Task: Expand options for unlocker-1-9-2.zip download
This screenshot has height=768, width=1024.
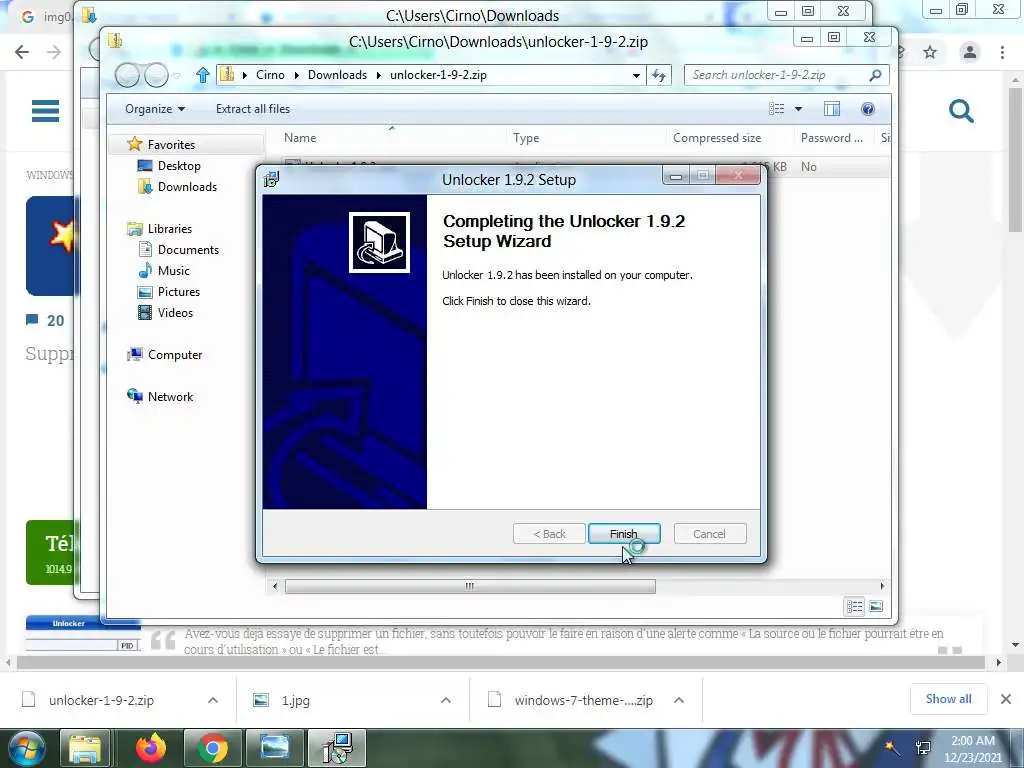Action: click(213, 700)
